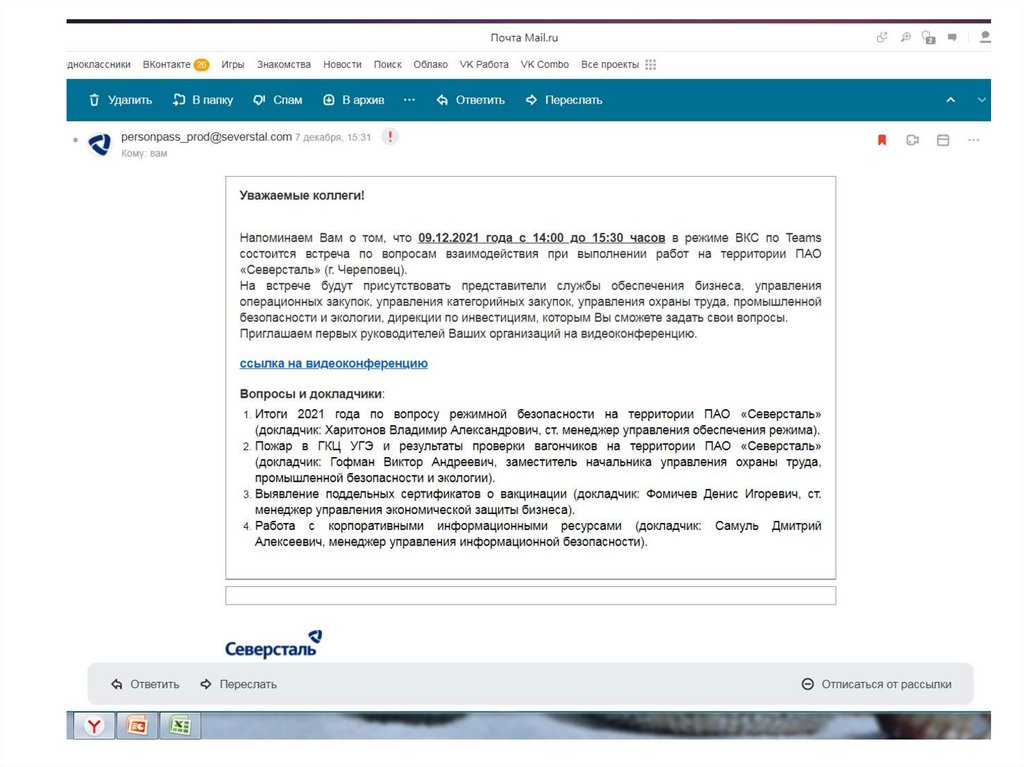The image size is (1024, 767).
Task: Click Ответить at the bottom bar
Action: [x=145, y=684]
